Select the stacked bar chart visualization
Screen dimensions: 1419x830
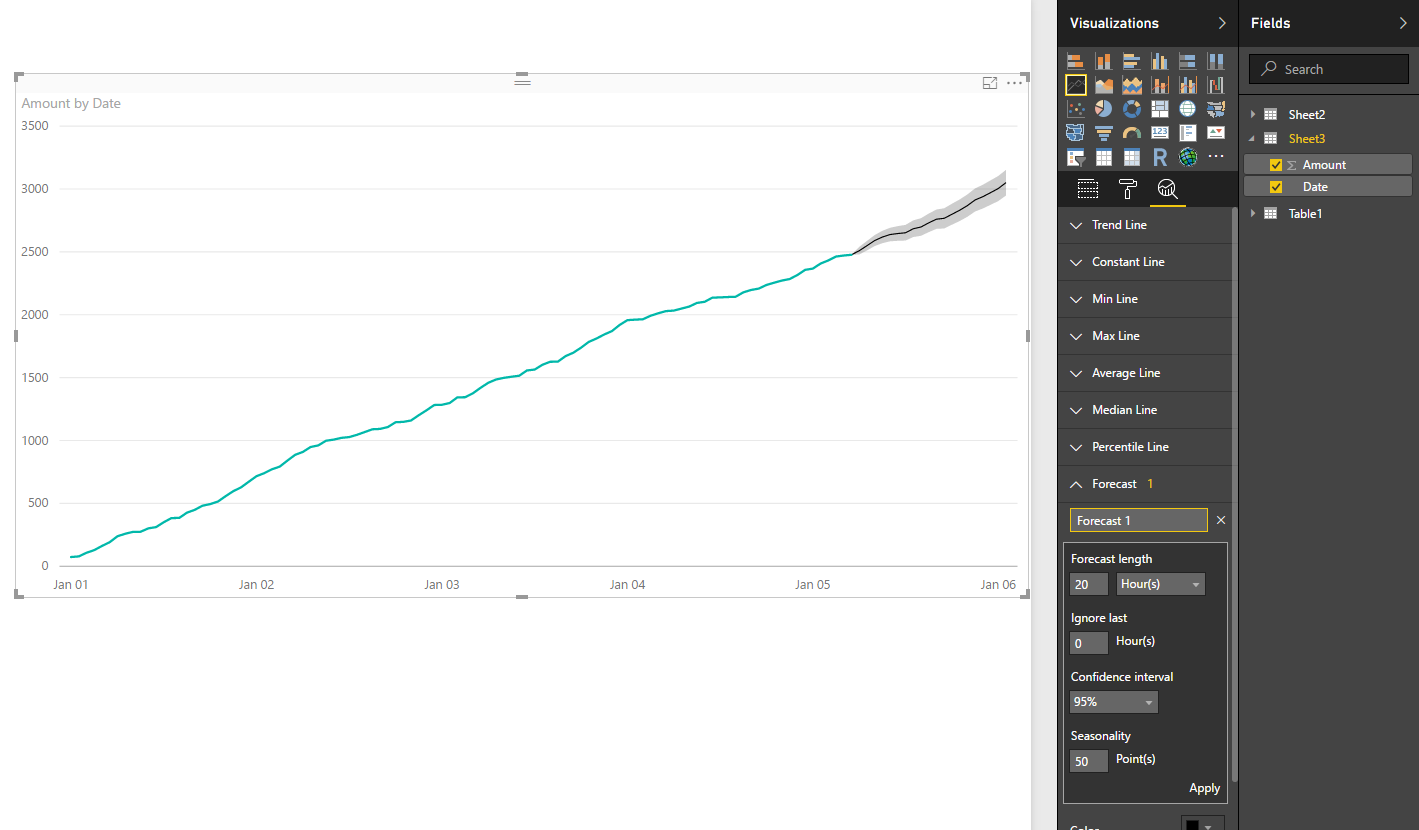click(1076, 61)
